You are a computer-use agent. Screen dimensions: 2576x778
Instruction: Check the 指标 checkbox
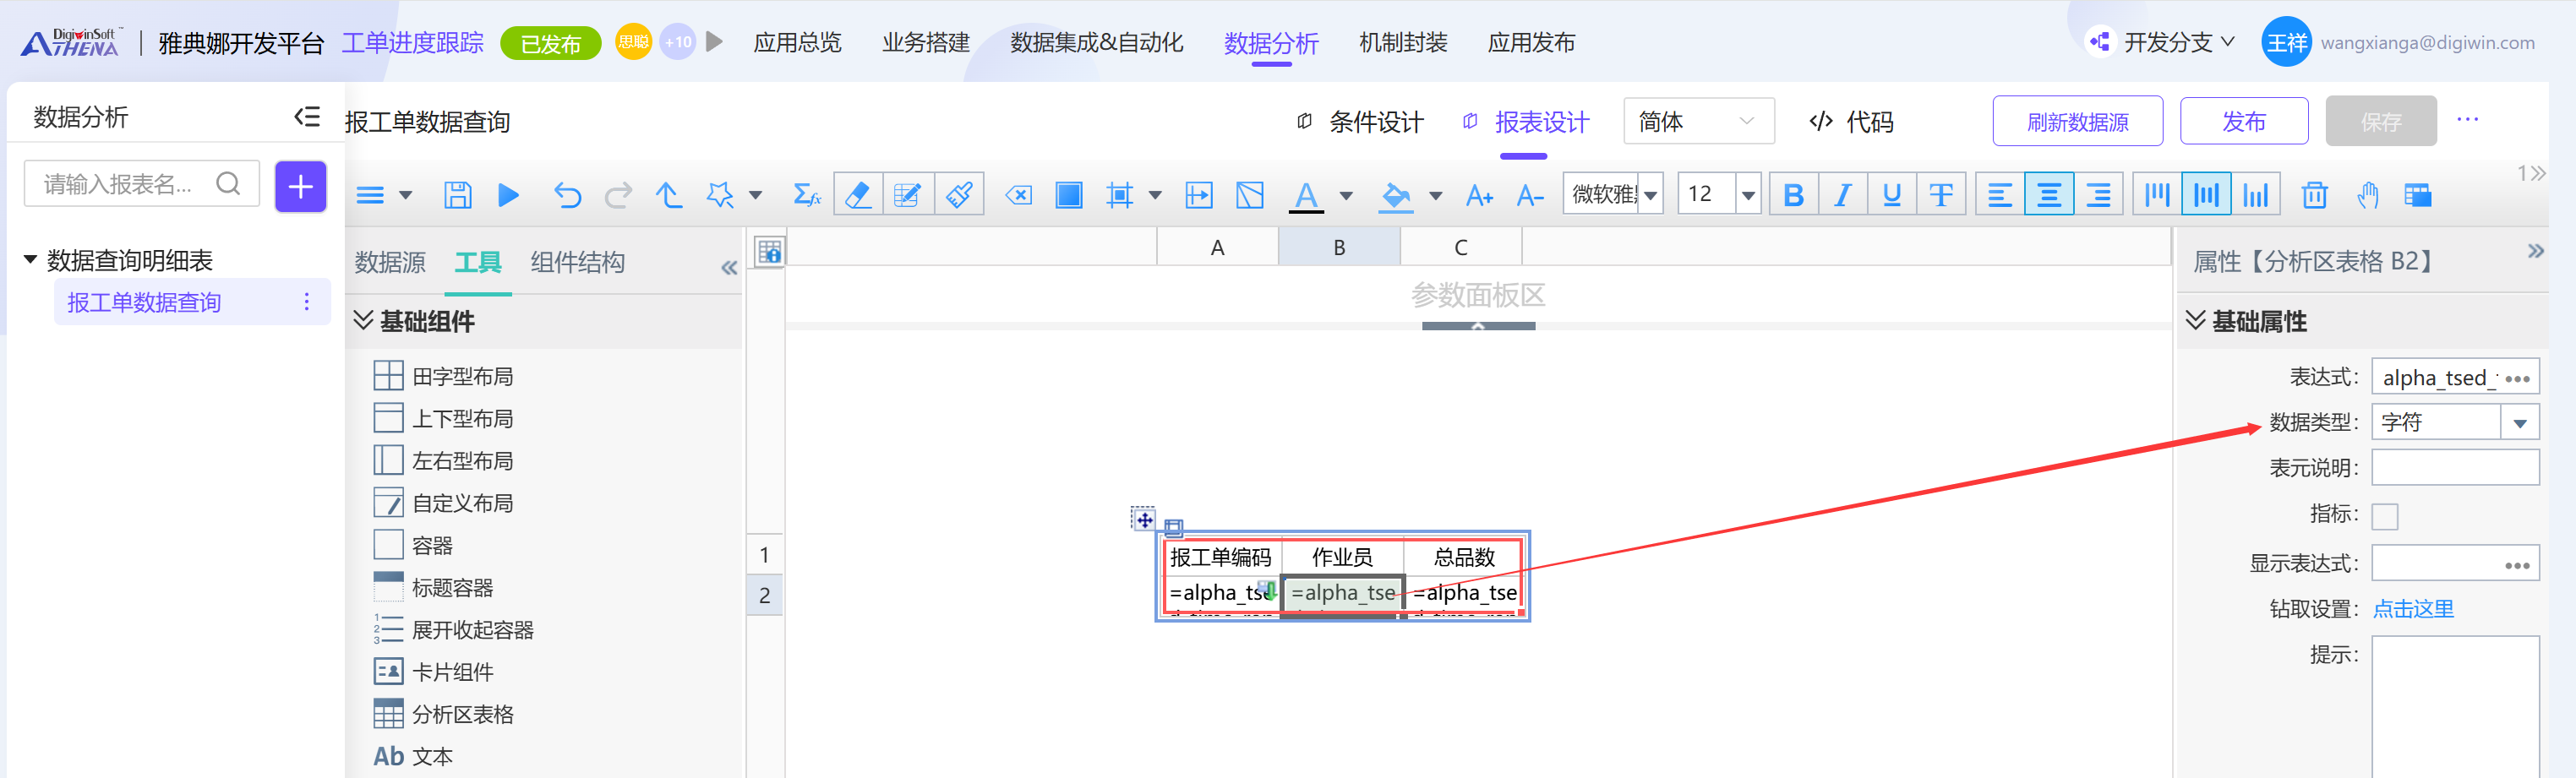pyautogui.click(x=2384, y=516)
